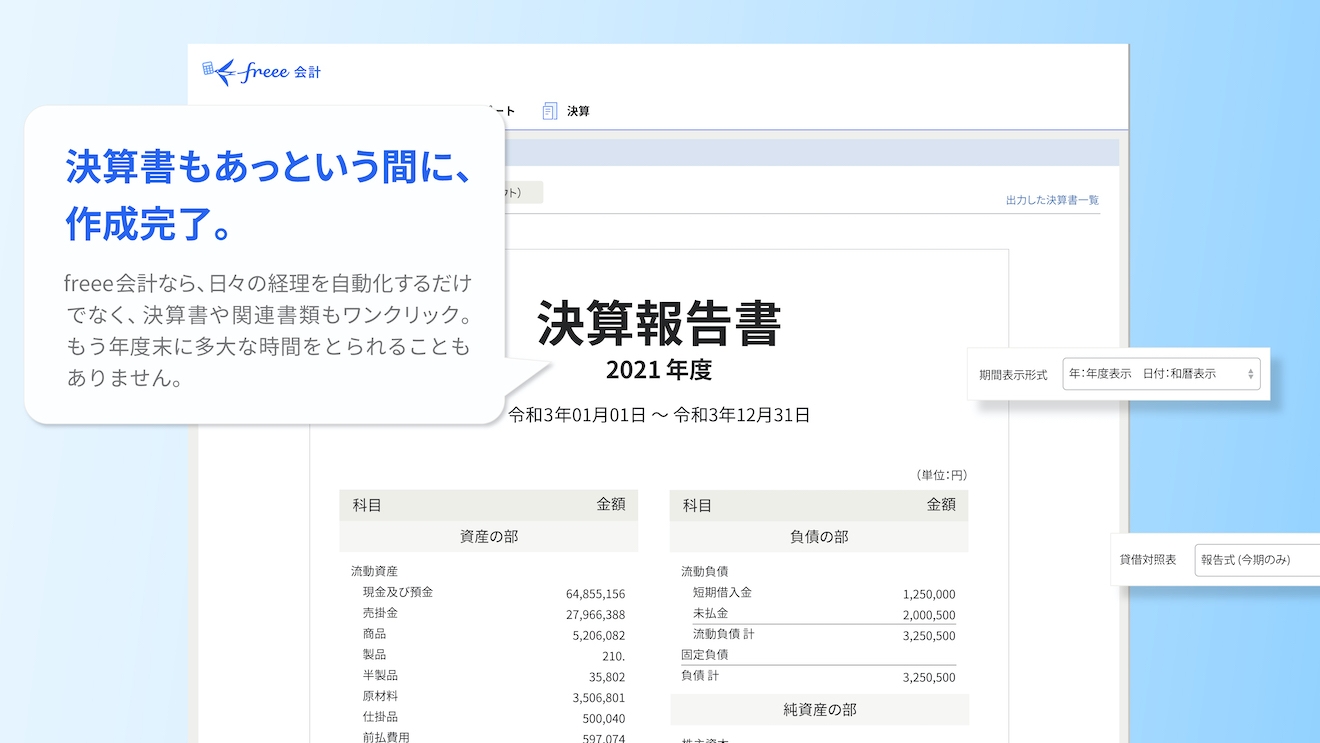Expand the 貸借対照表 報告式 (今期のみ) dropdown
This screenshot has width=1320, height=743.
(x=1257, y=560)
